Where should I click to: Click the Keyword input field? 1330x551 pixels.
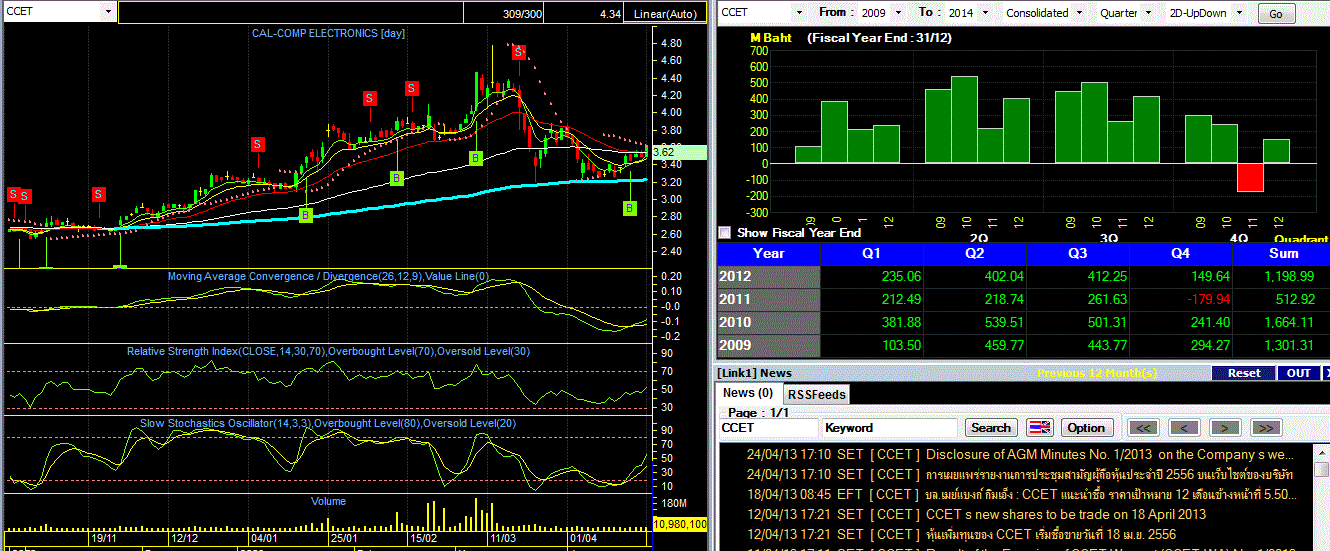(889, 427)
